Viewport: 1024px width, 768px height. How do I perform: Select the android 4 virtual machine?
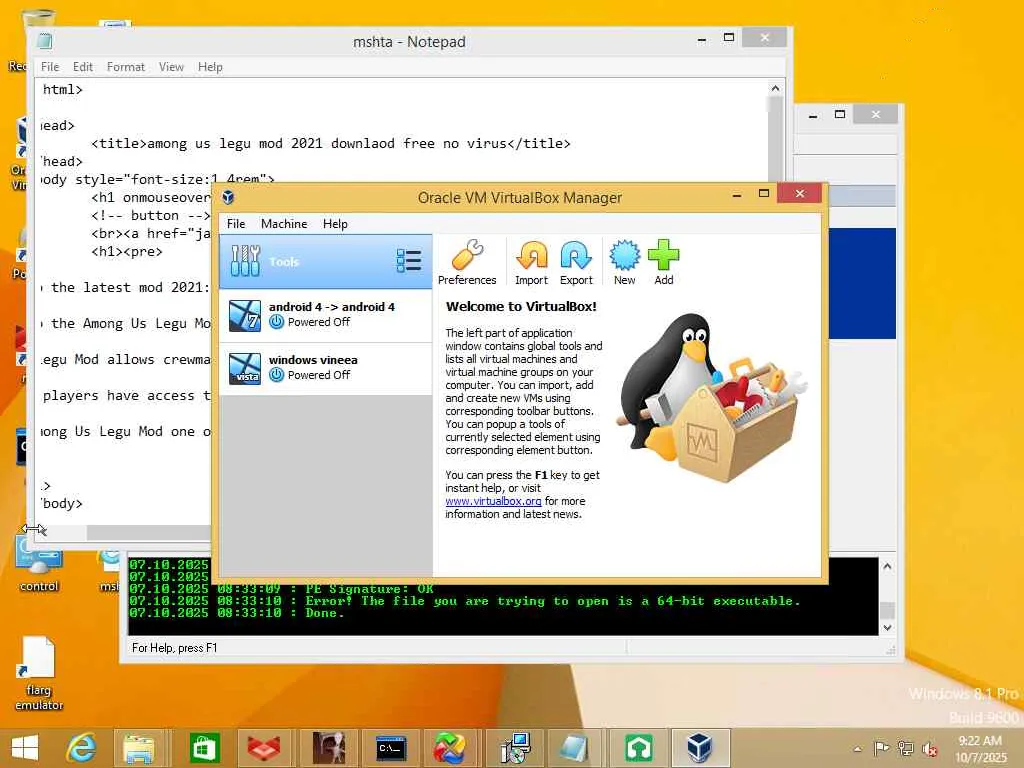tap(325, 315)
